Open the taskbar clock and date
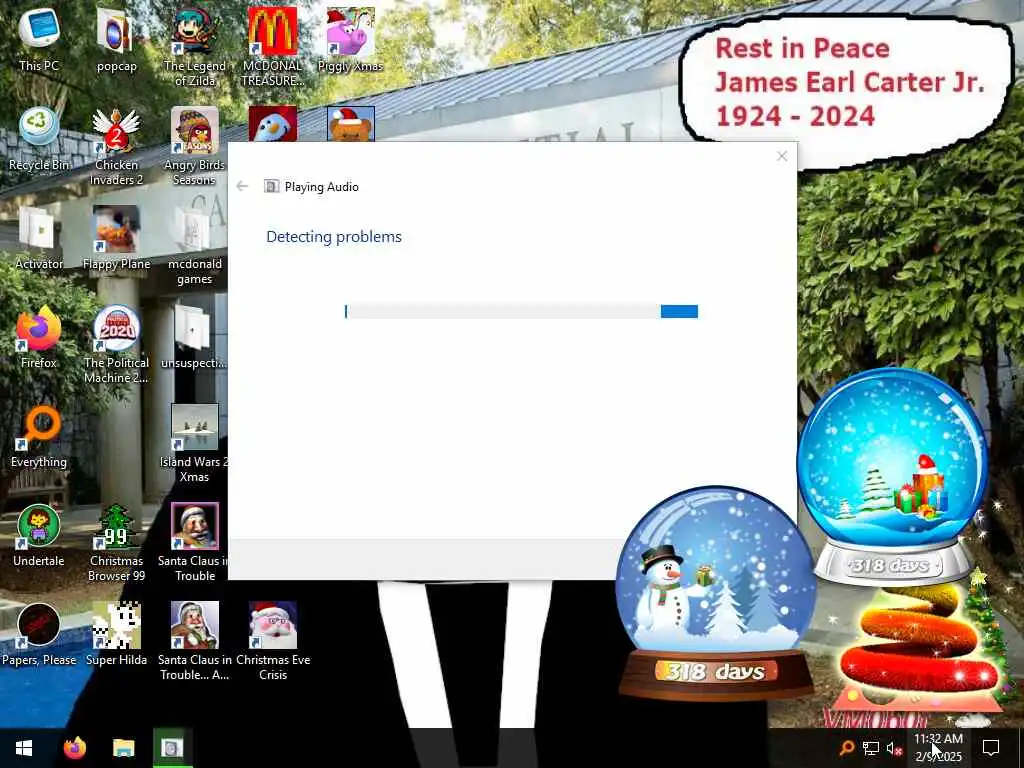The height and width of the screenshot is (768, 1024). (938, 748)
